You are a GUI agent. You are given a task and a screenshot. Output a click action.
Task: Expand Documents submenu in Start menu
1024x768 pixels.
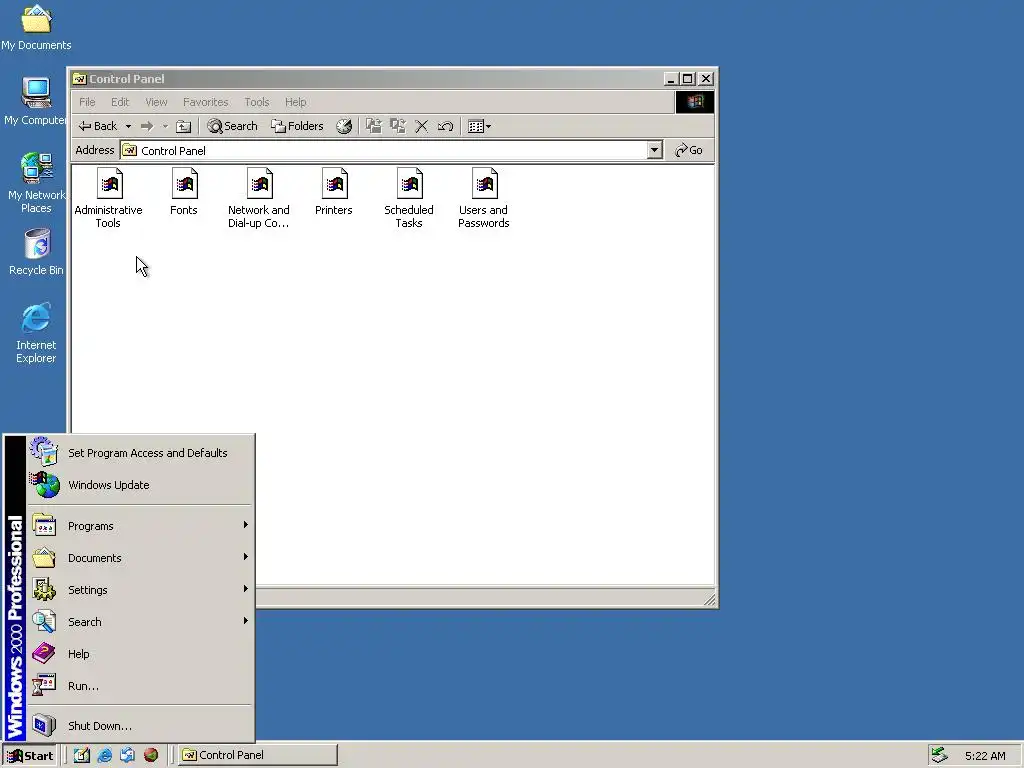click(x=139, y=558)
